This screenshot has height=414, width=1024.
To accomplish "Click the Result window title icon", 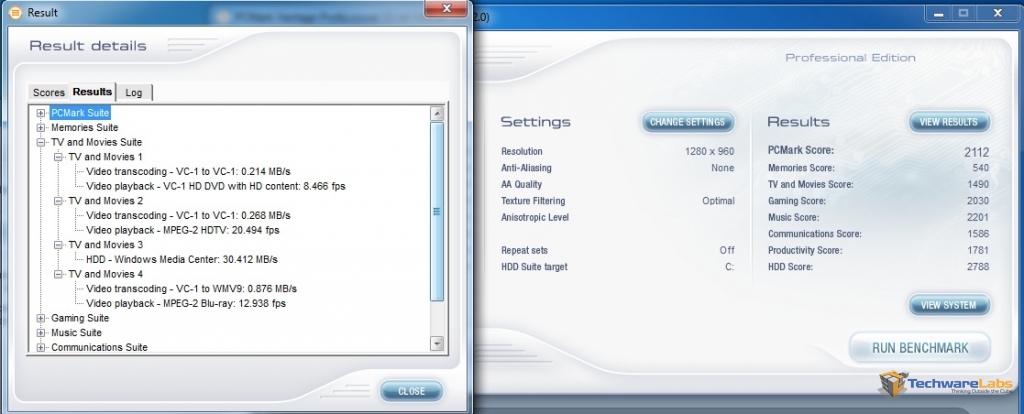I will click(x=14, y=12).
